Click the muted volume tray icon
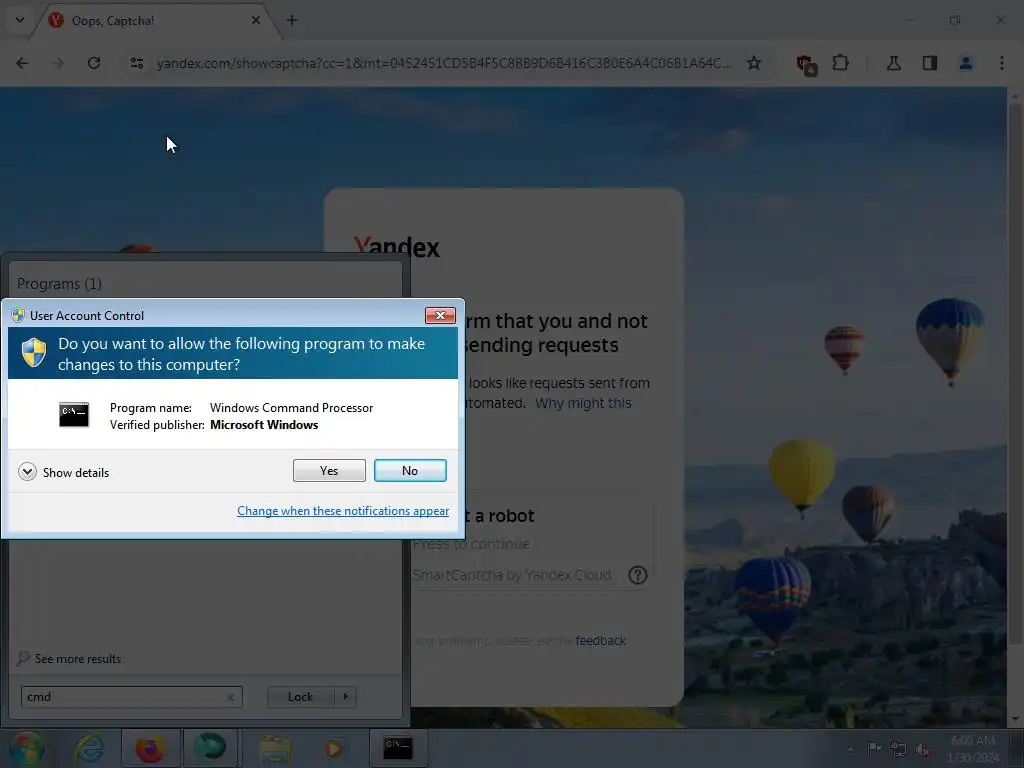The width and height of the screenshot is (1024, 768). tap(923, 750)
